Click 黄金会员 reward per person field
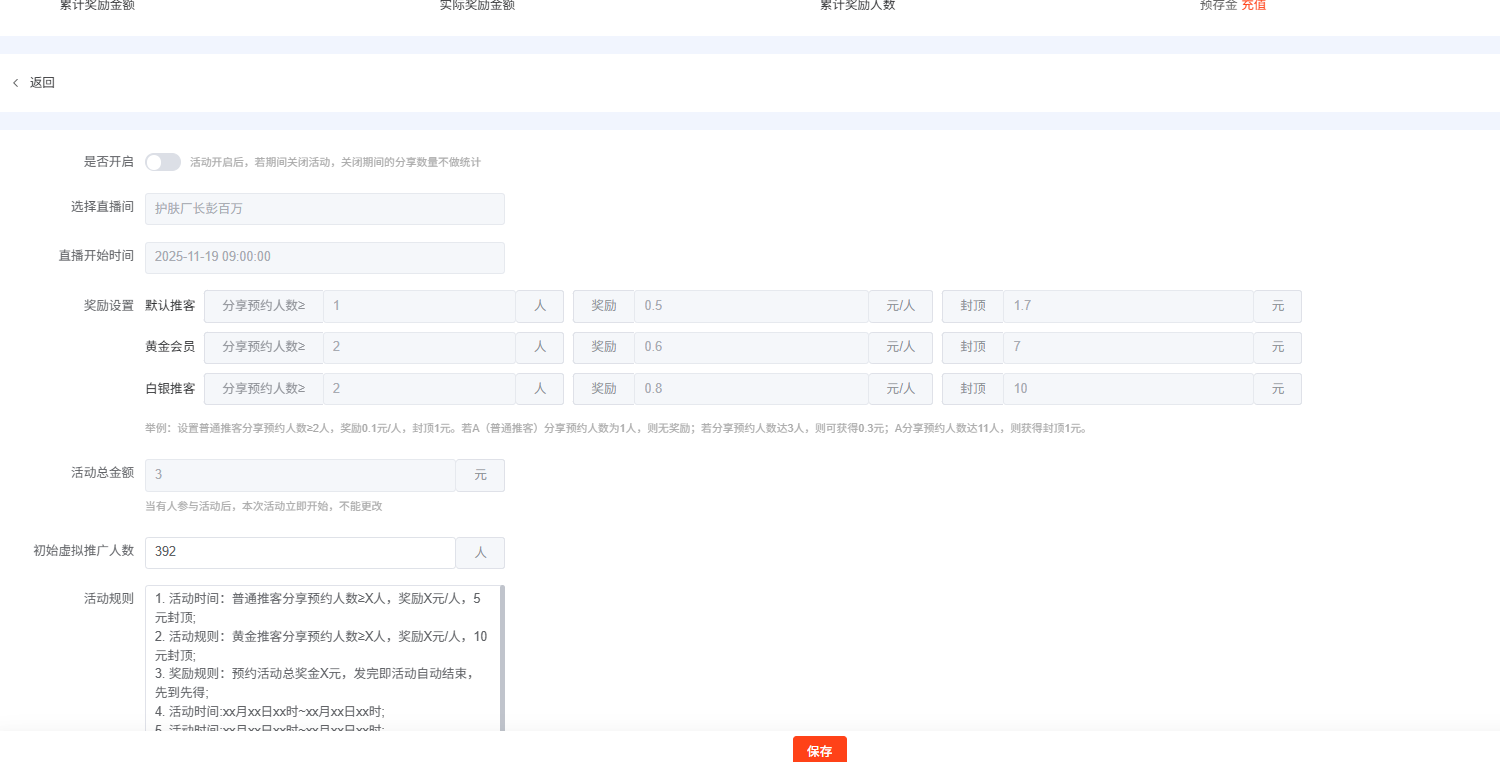Image resolution: width=1500 pixels, height=762 pixels. point(750,347)
